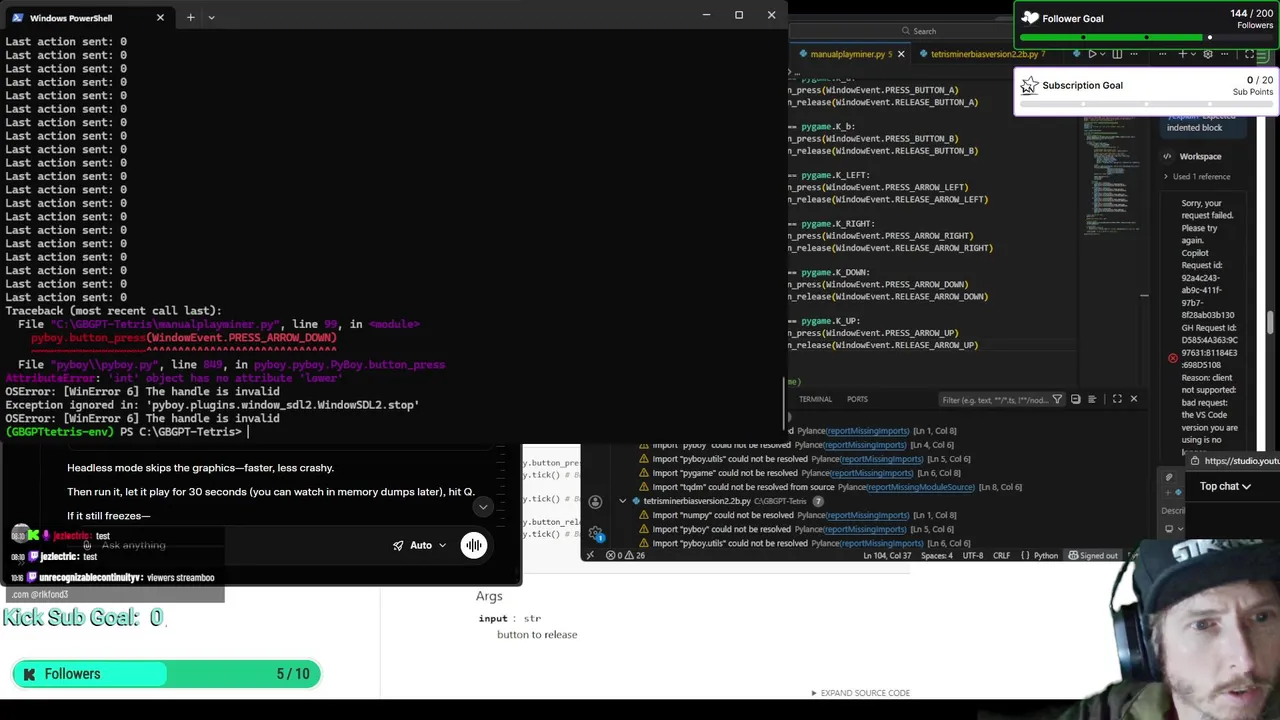Open the run options dropdown beside play
The height and width of the screenshot is (720, 1280).
click(x=1103, y=54)
